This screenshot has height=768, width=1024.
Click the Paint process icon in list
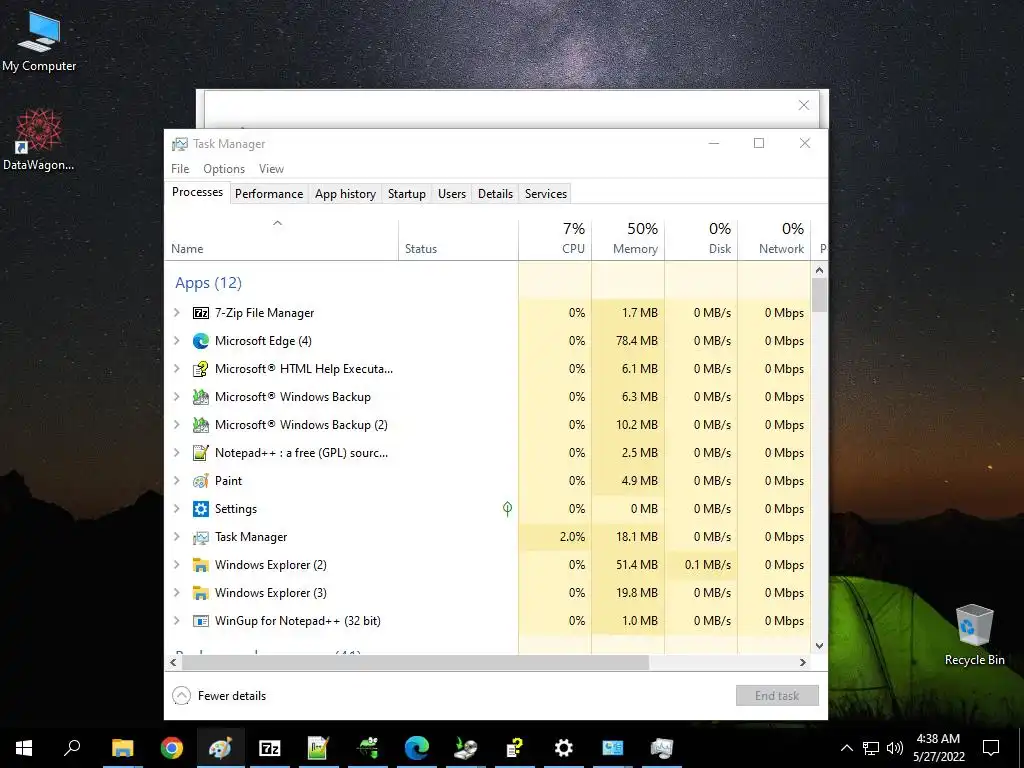pyautogui.click(x=200, y=481)
